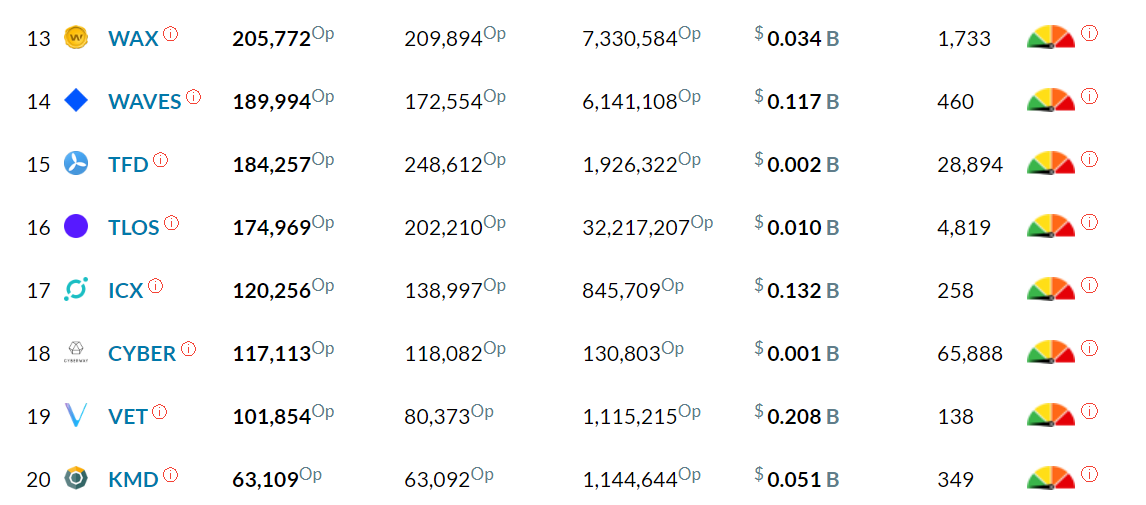1146x505 pixels.
Task: Open the WAVES coin link
Action: 145,102
